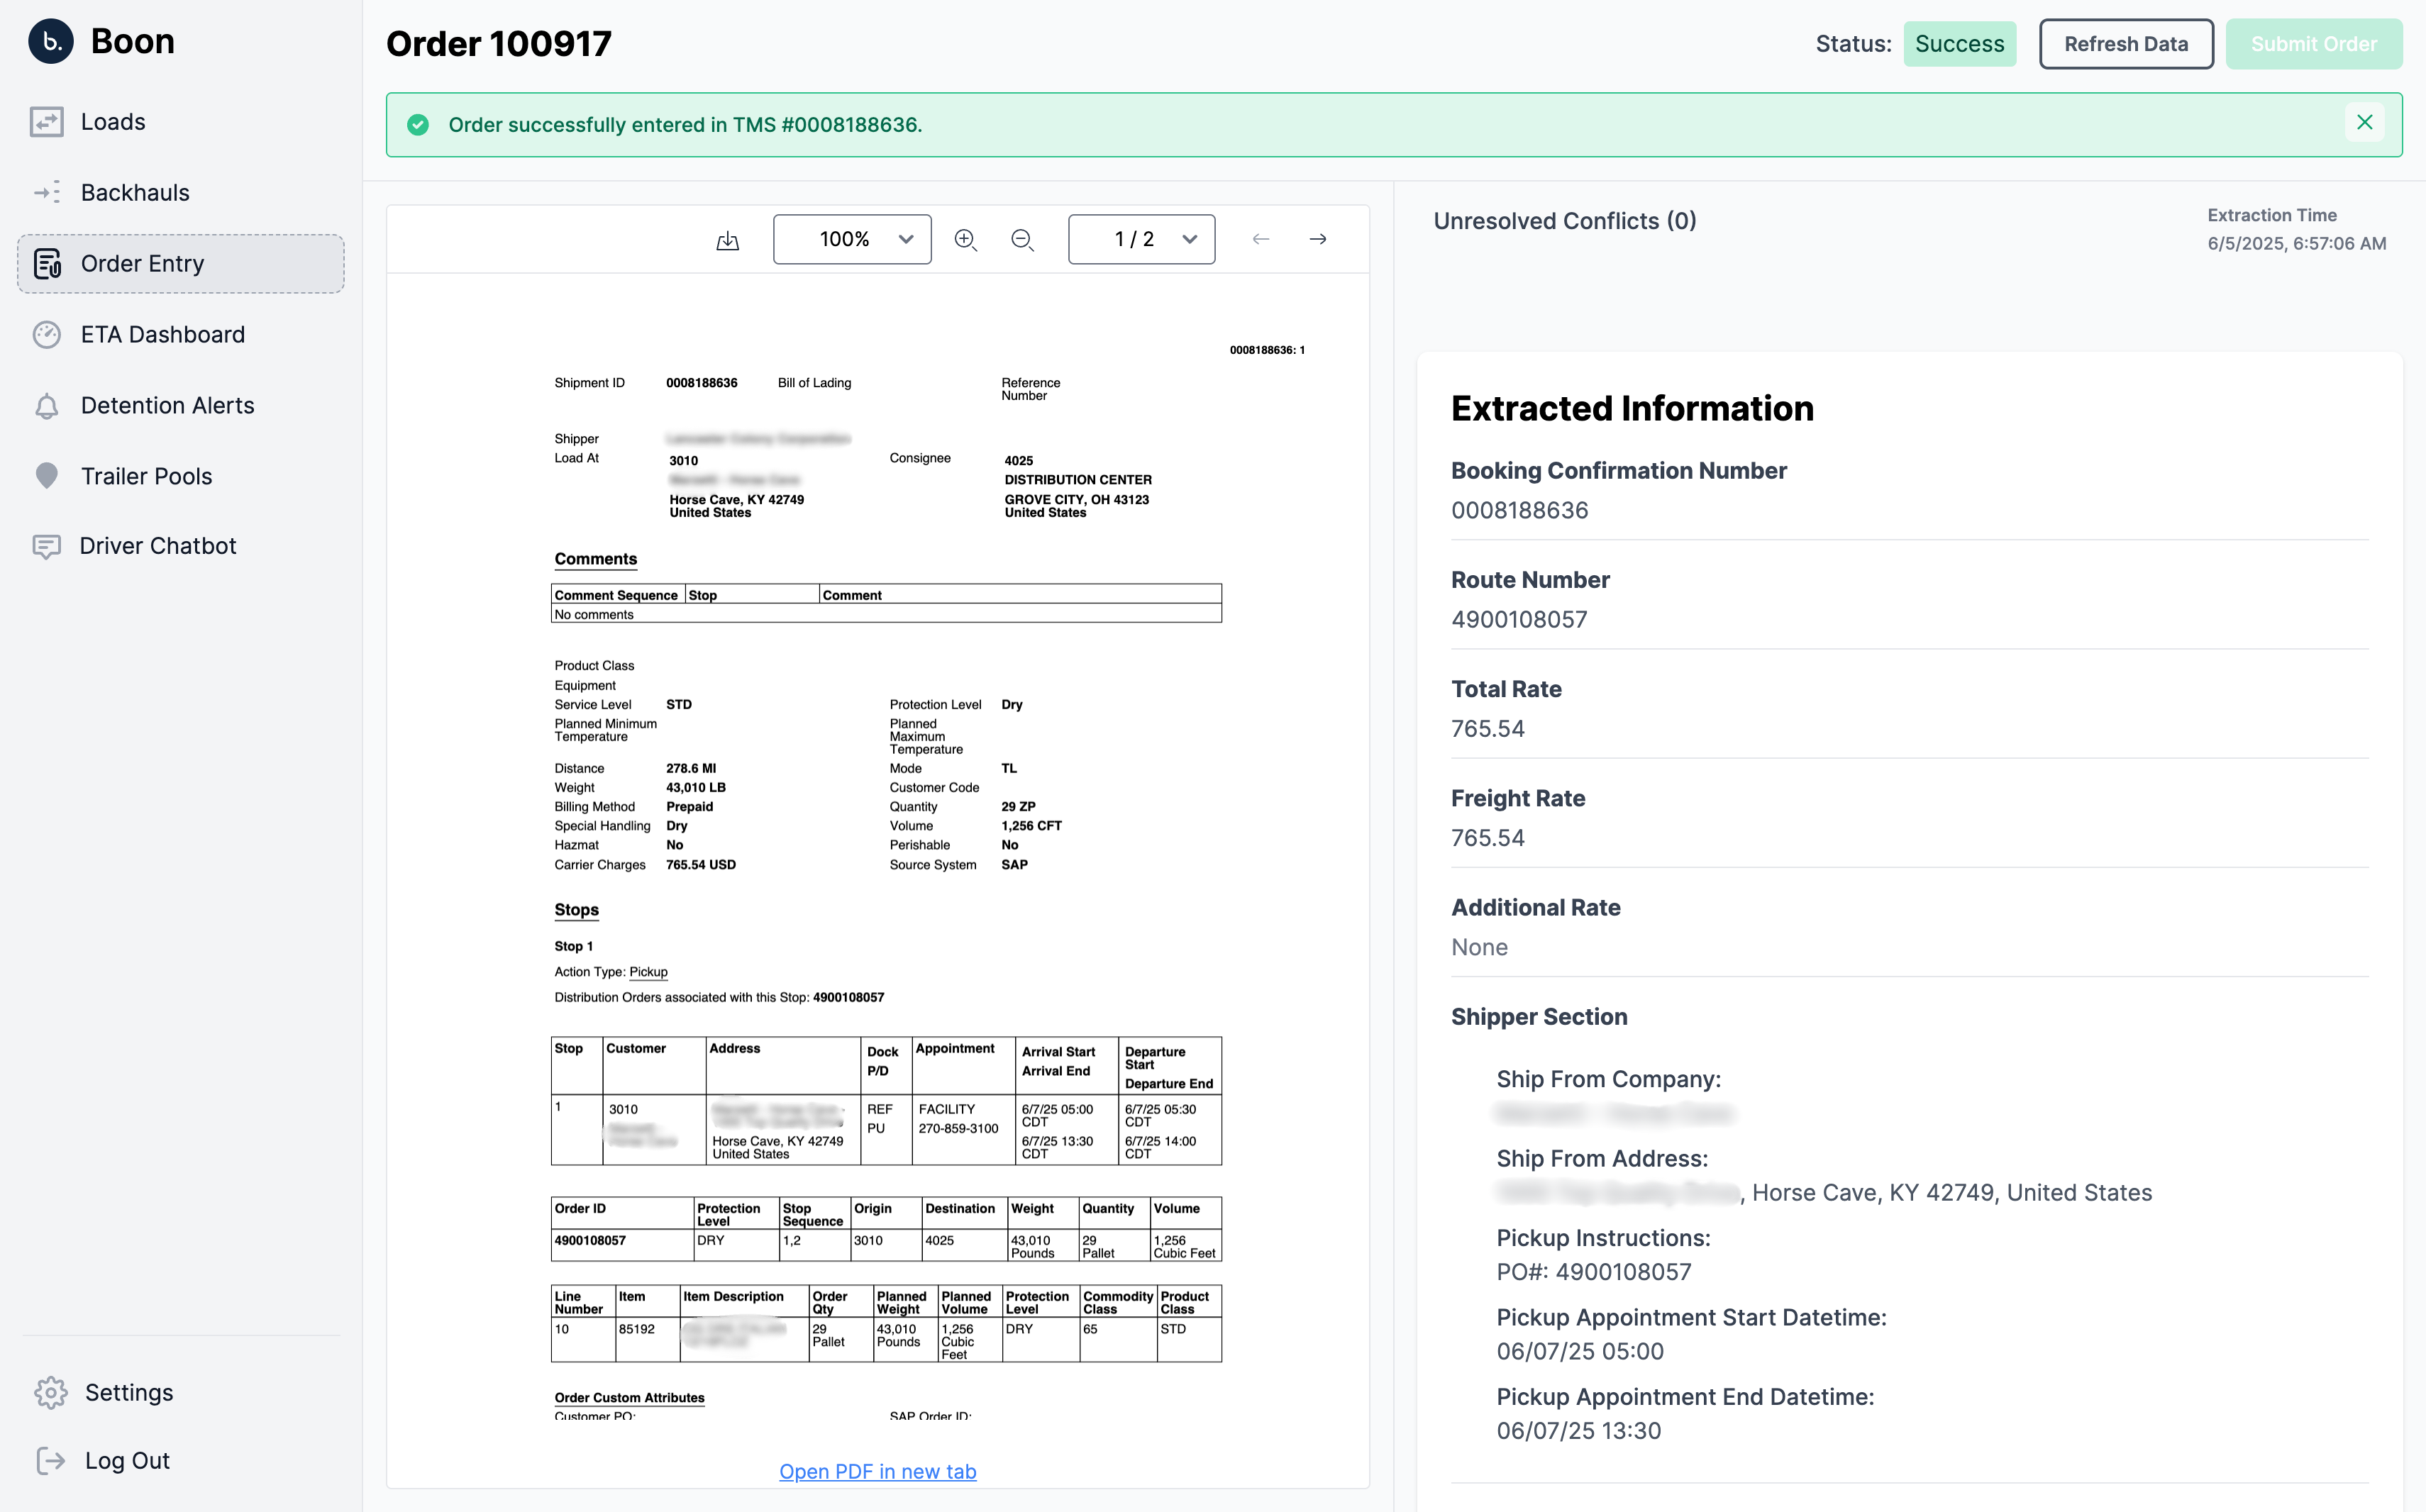Screen dimensions: 2426x1512
Task: Navigate to Backhauls section
Action: click(134, 193)
